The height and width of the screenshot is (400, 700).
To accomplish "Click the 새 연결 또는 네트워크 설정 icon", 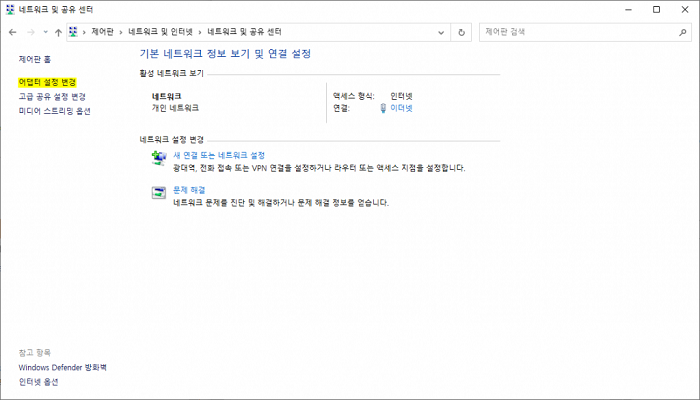I will coord(159,161).
